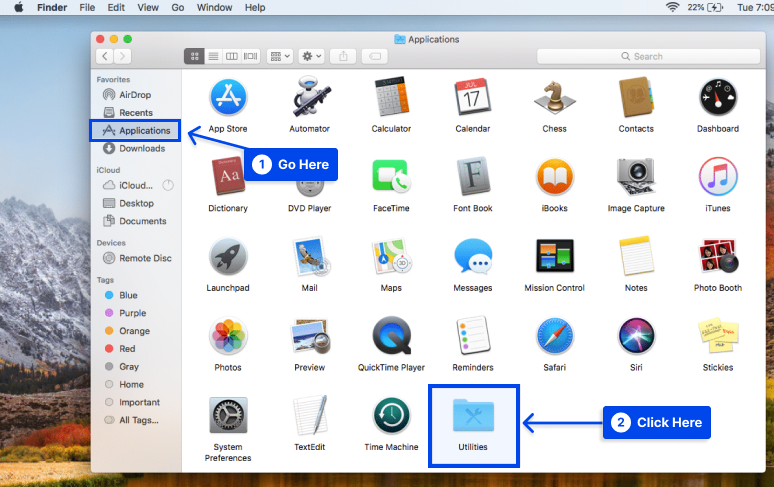Select the Maps app icon
Image resolution: width=774 pixels, height=487 pixels.
pyautogui.click(x=391, y=257)
